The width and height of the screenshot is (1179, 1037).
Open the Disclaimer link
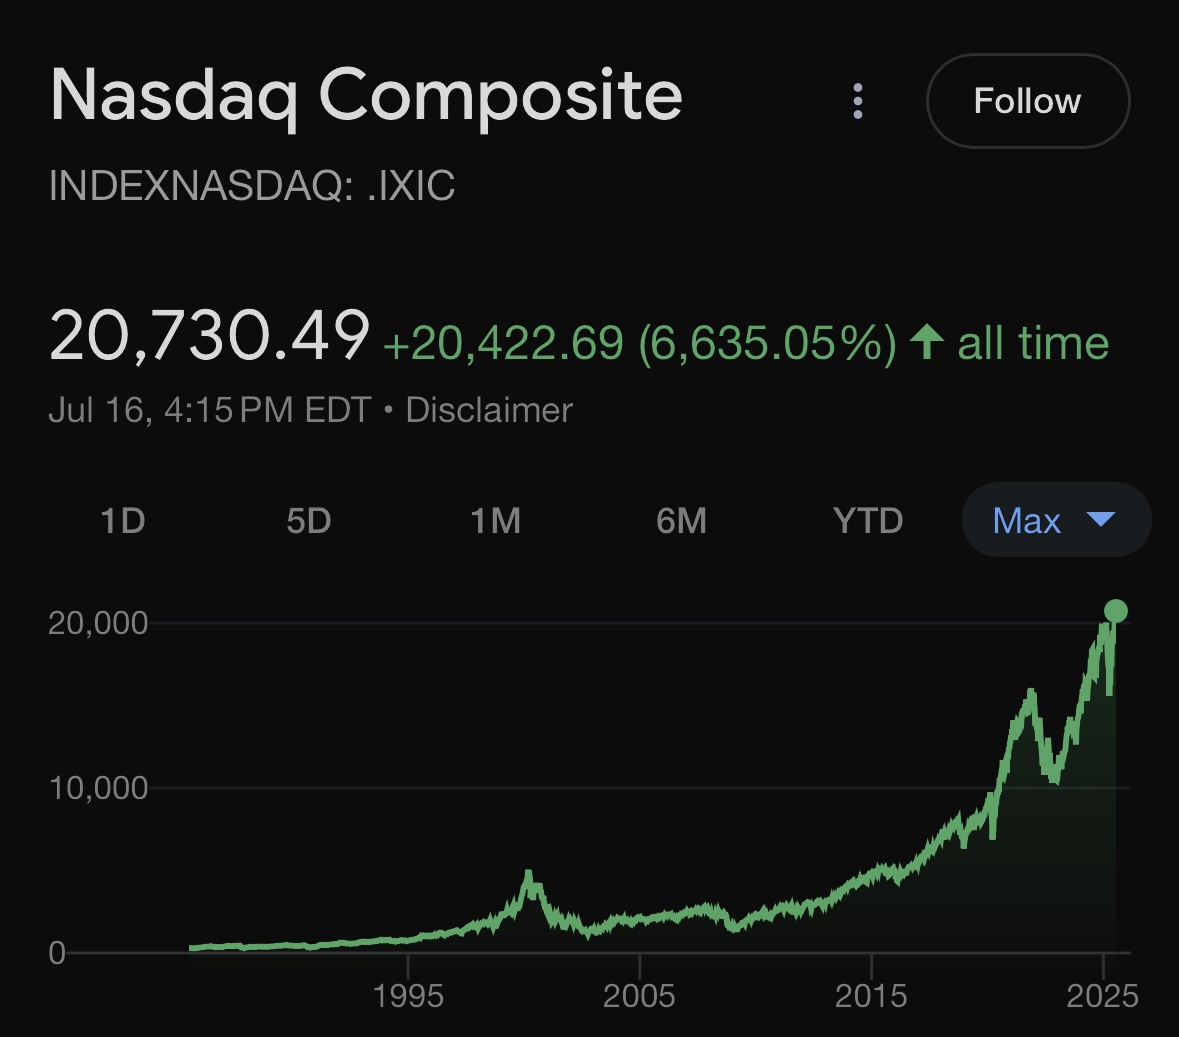coord(489,411)
